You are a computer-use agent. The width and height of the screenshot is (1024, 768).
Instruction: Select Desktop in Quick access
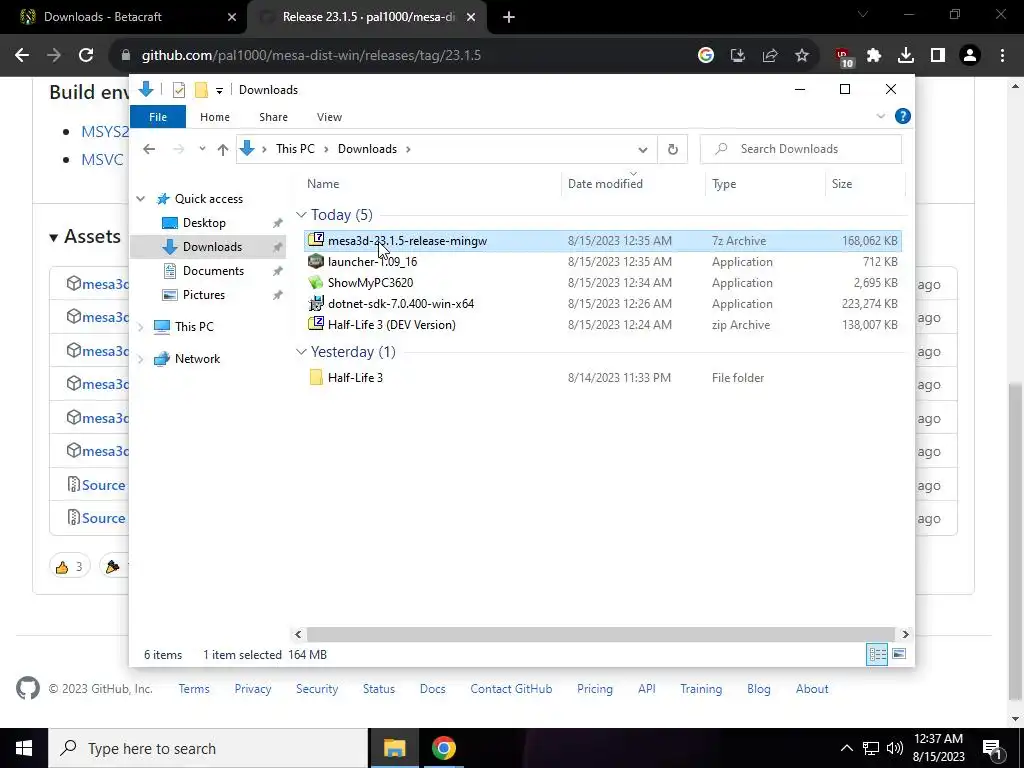204,223
